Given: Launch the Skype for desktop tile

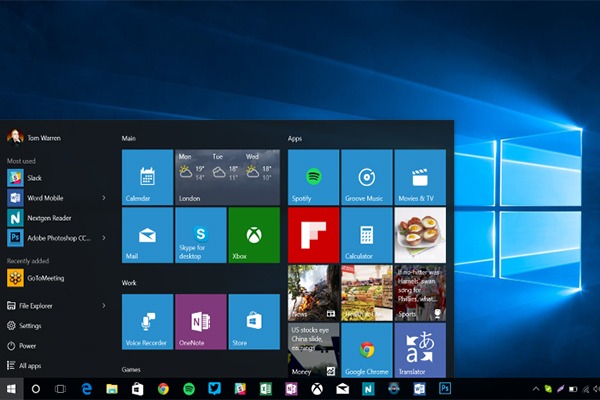Looking at the screenshot, I should tap(201, 235).
